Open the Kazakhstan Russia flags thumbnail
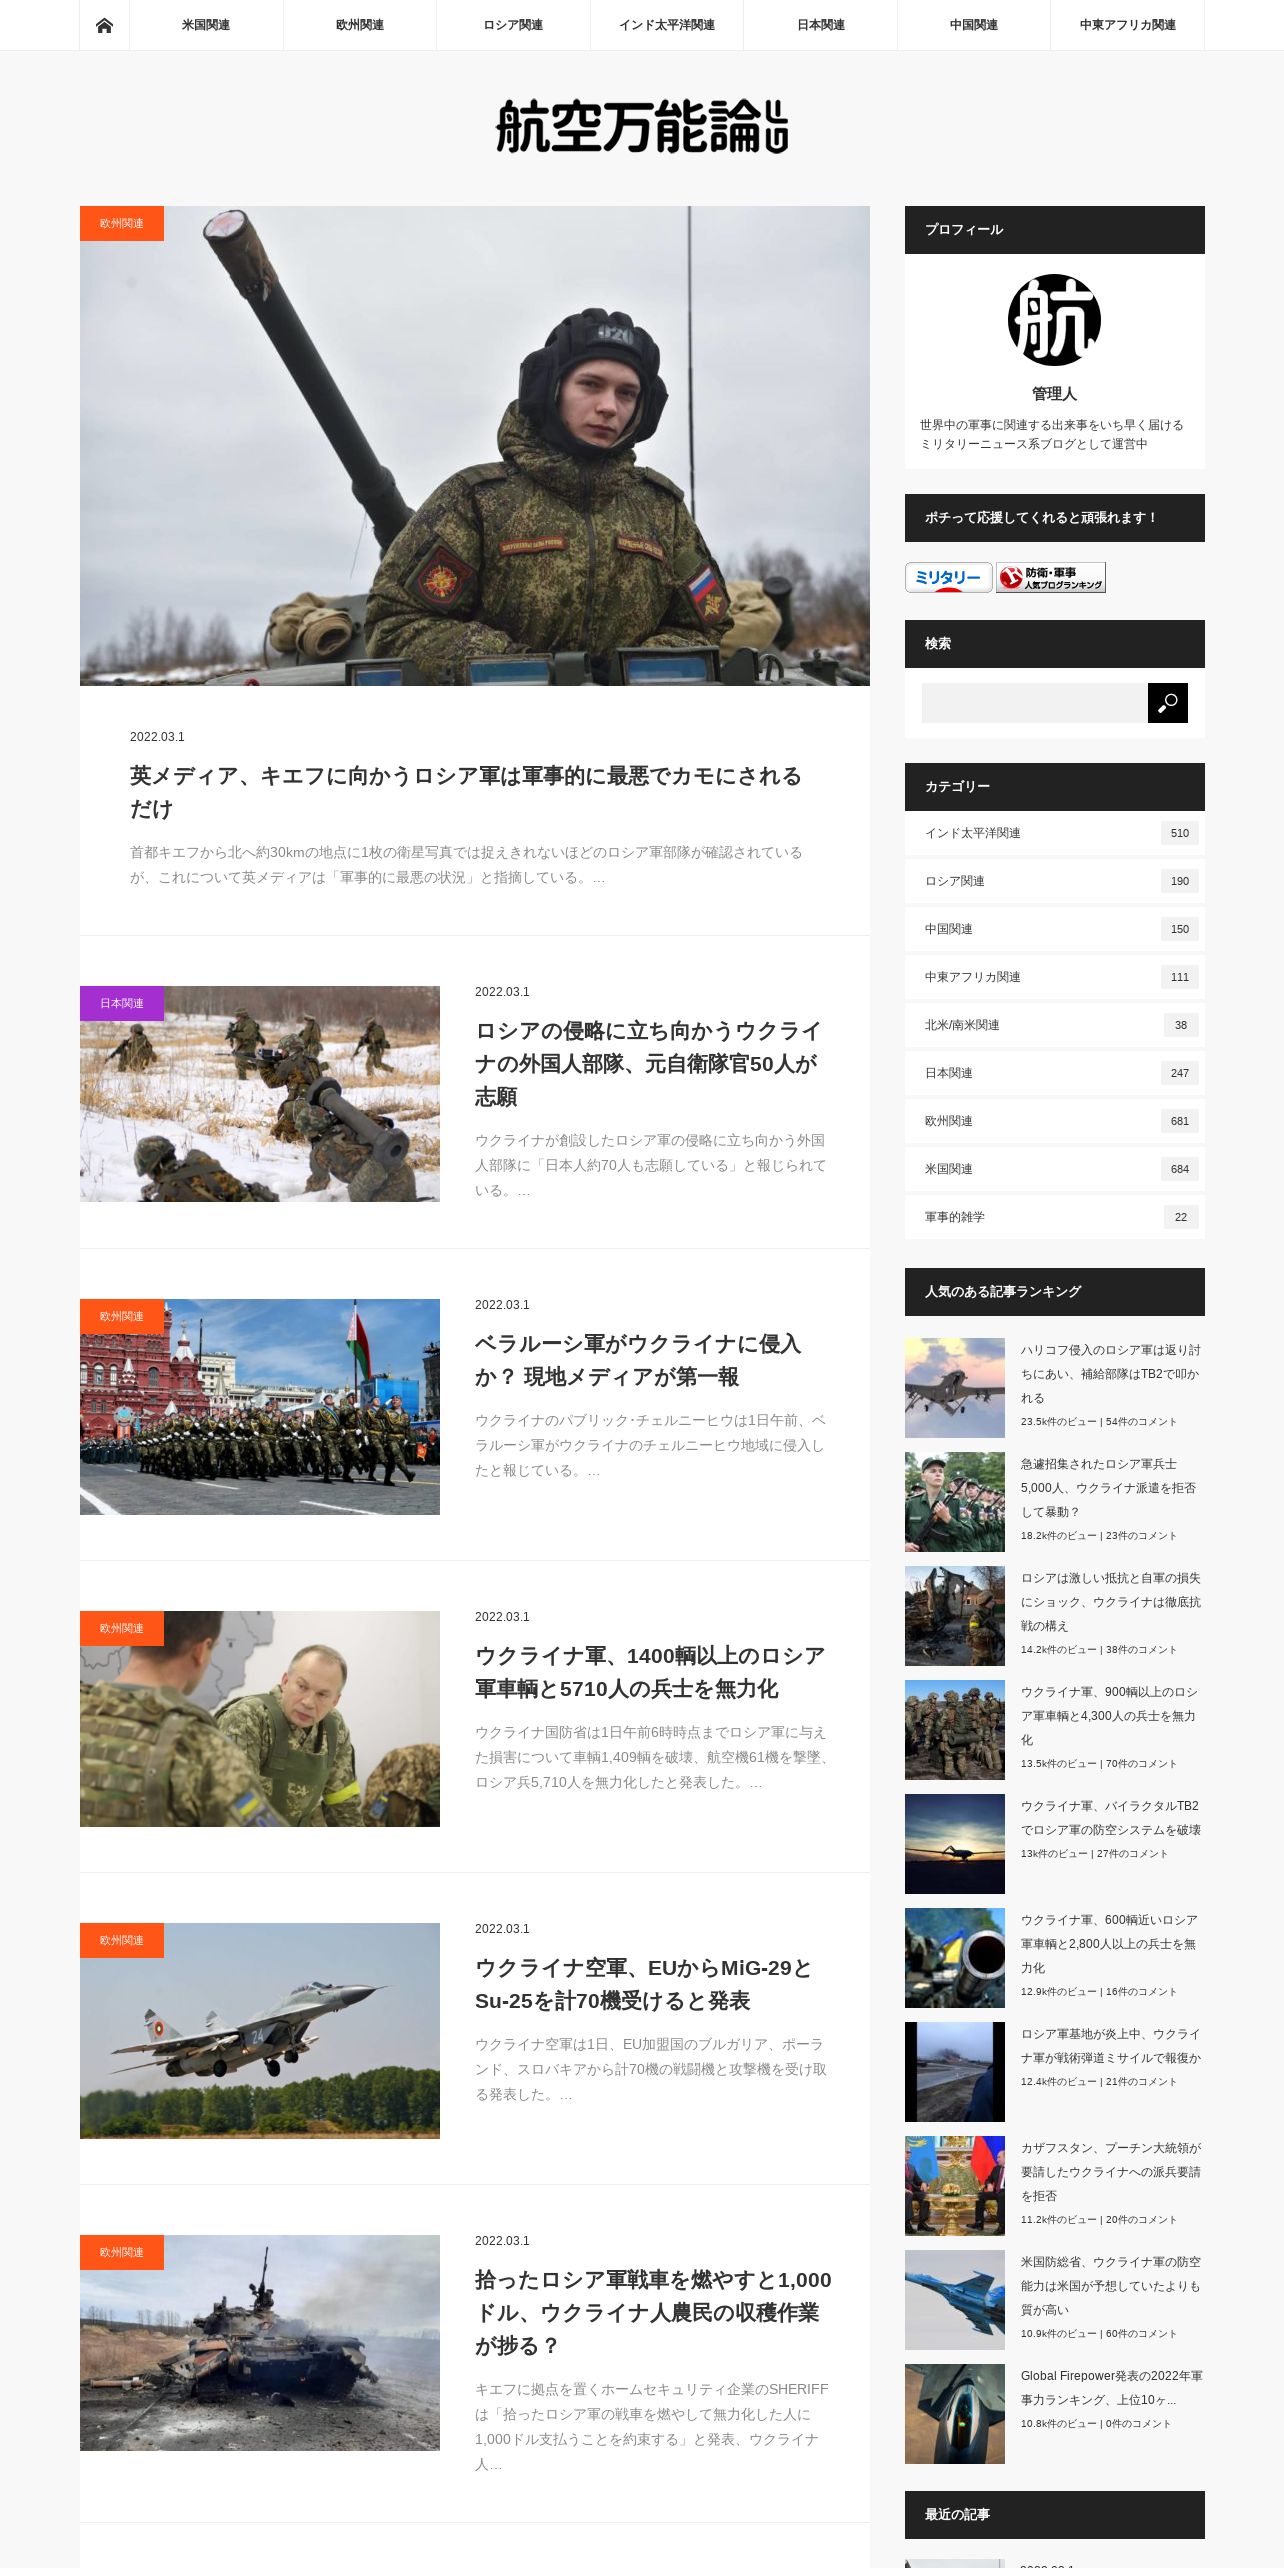This screenshot has width=1284, height=2568. (955, 2186)
